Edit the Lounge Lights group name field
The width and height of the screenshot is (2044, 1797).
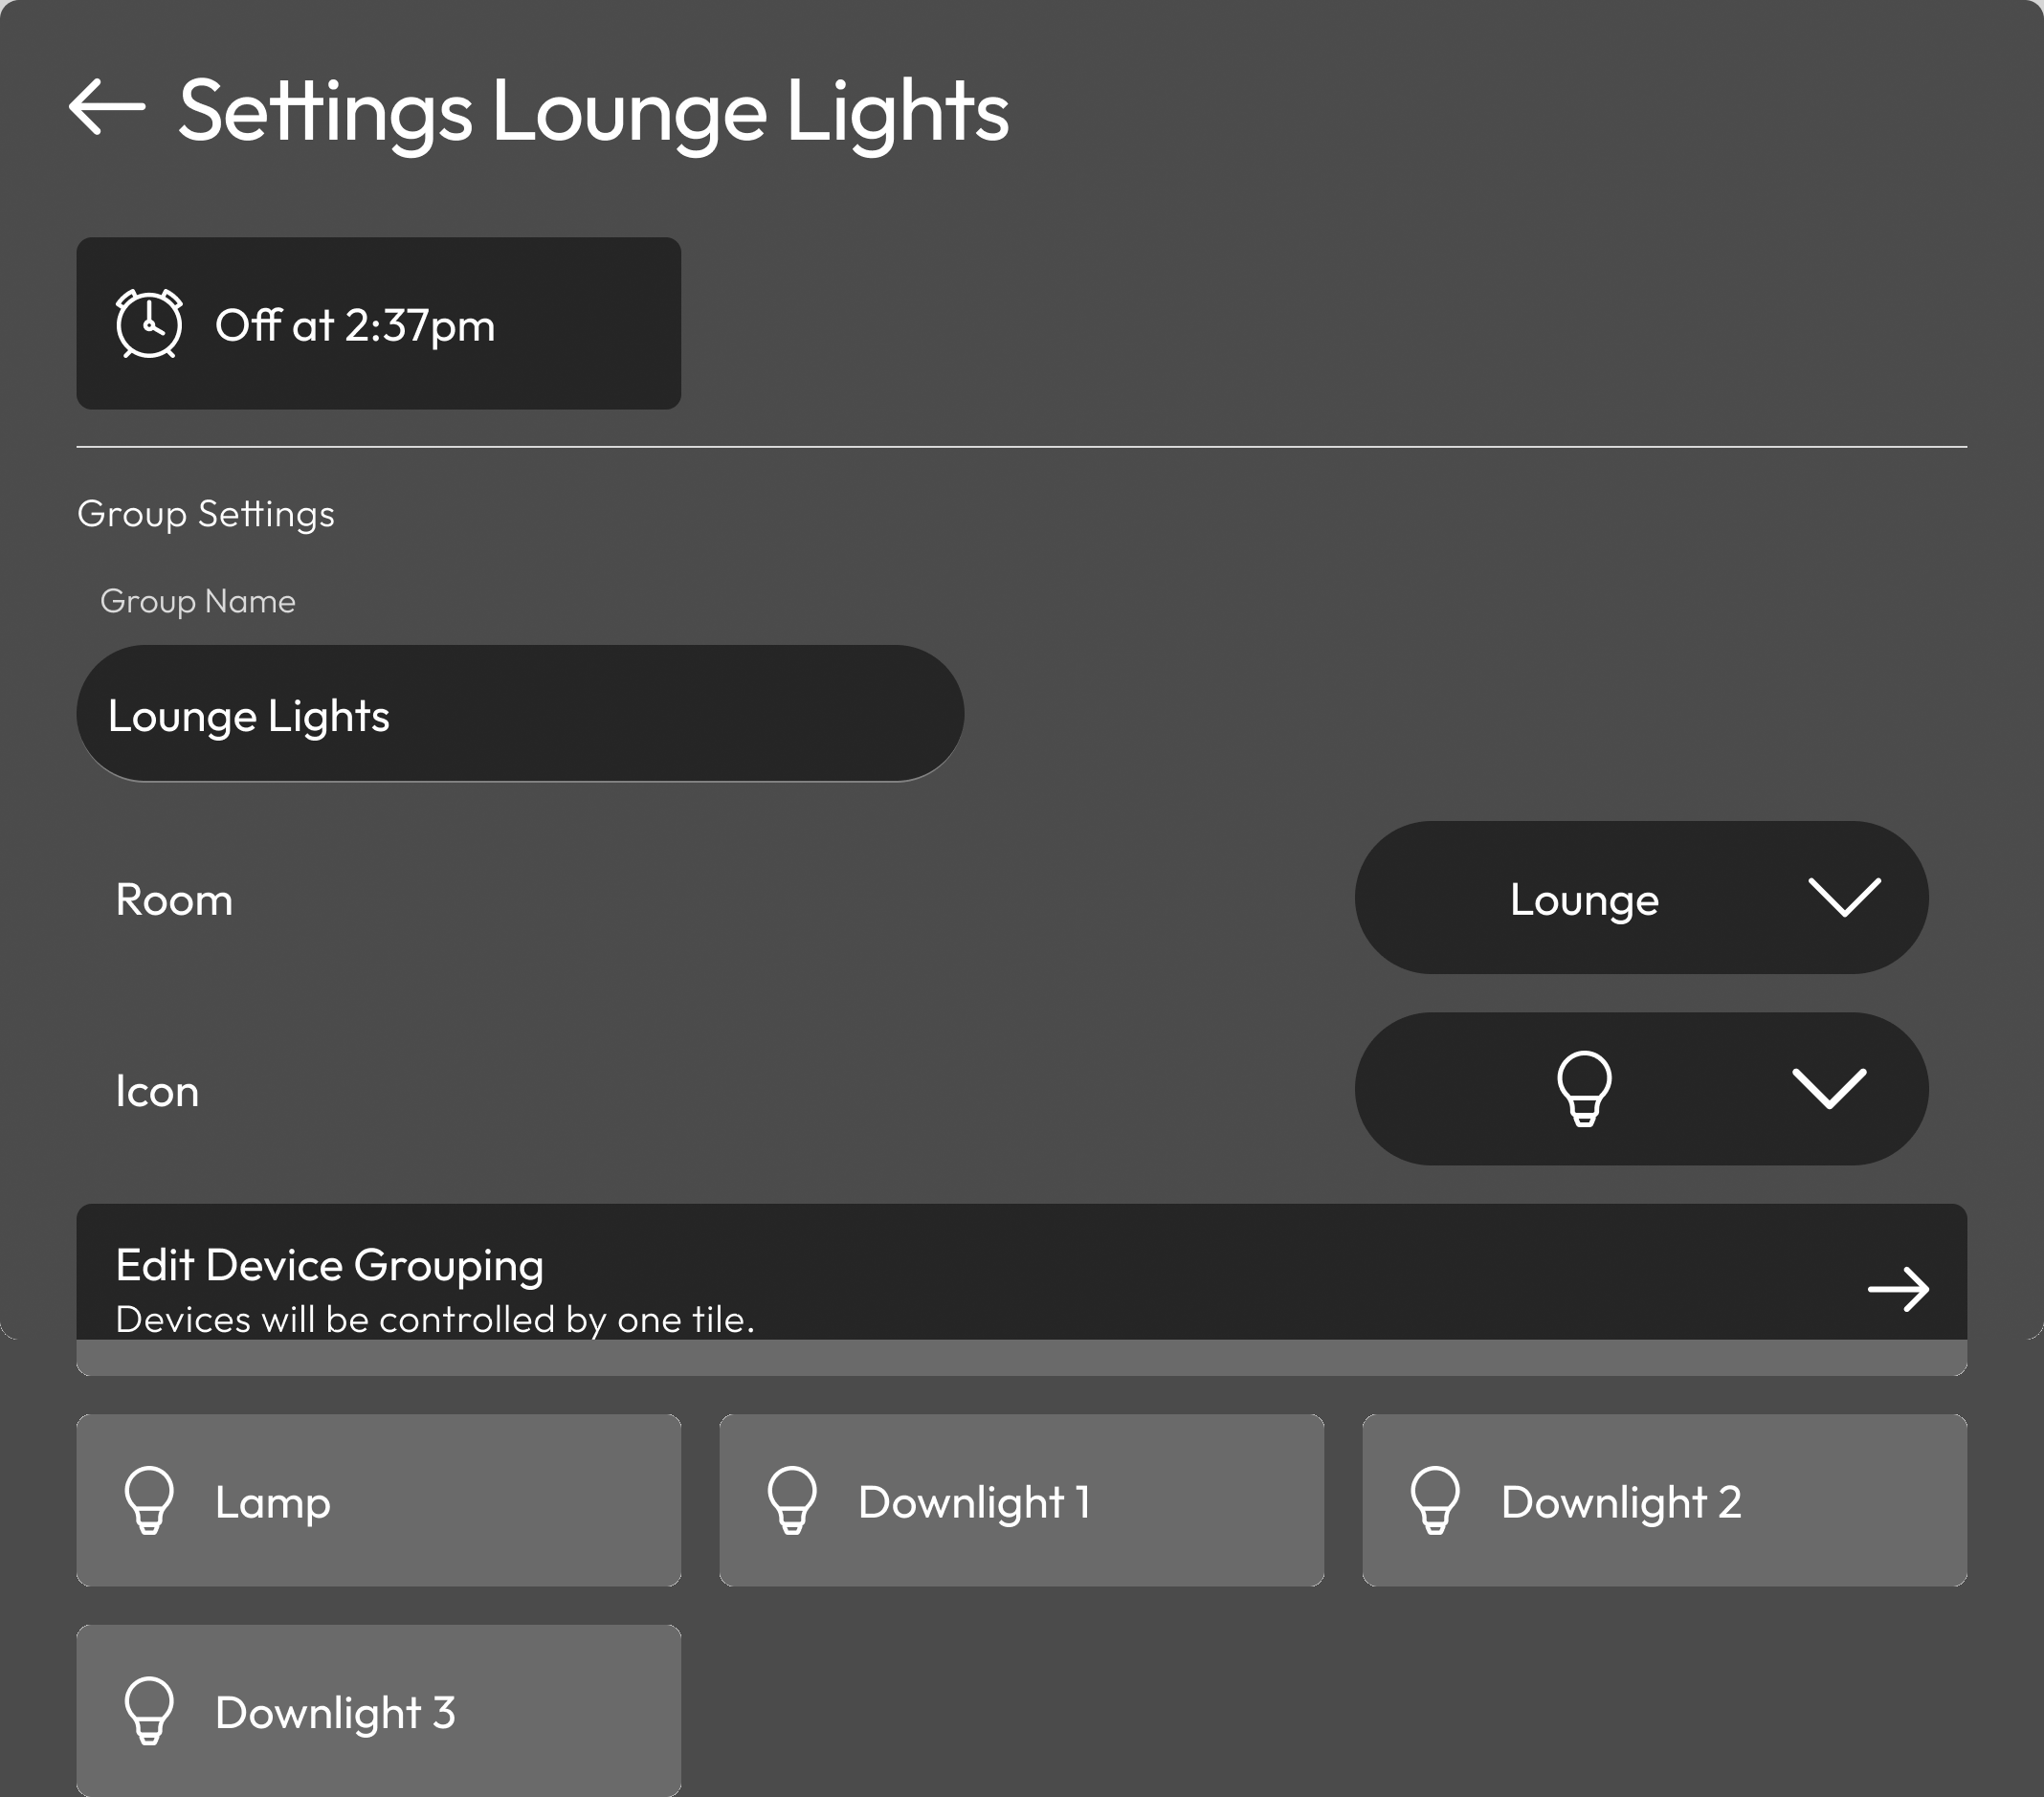pos(520,713)
